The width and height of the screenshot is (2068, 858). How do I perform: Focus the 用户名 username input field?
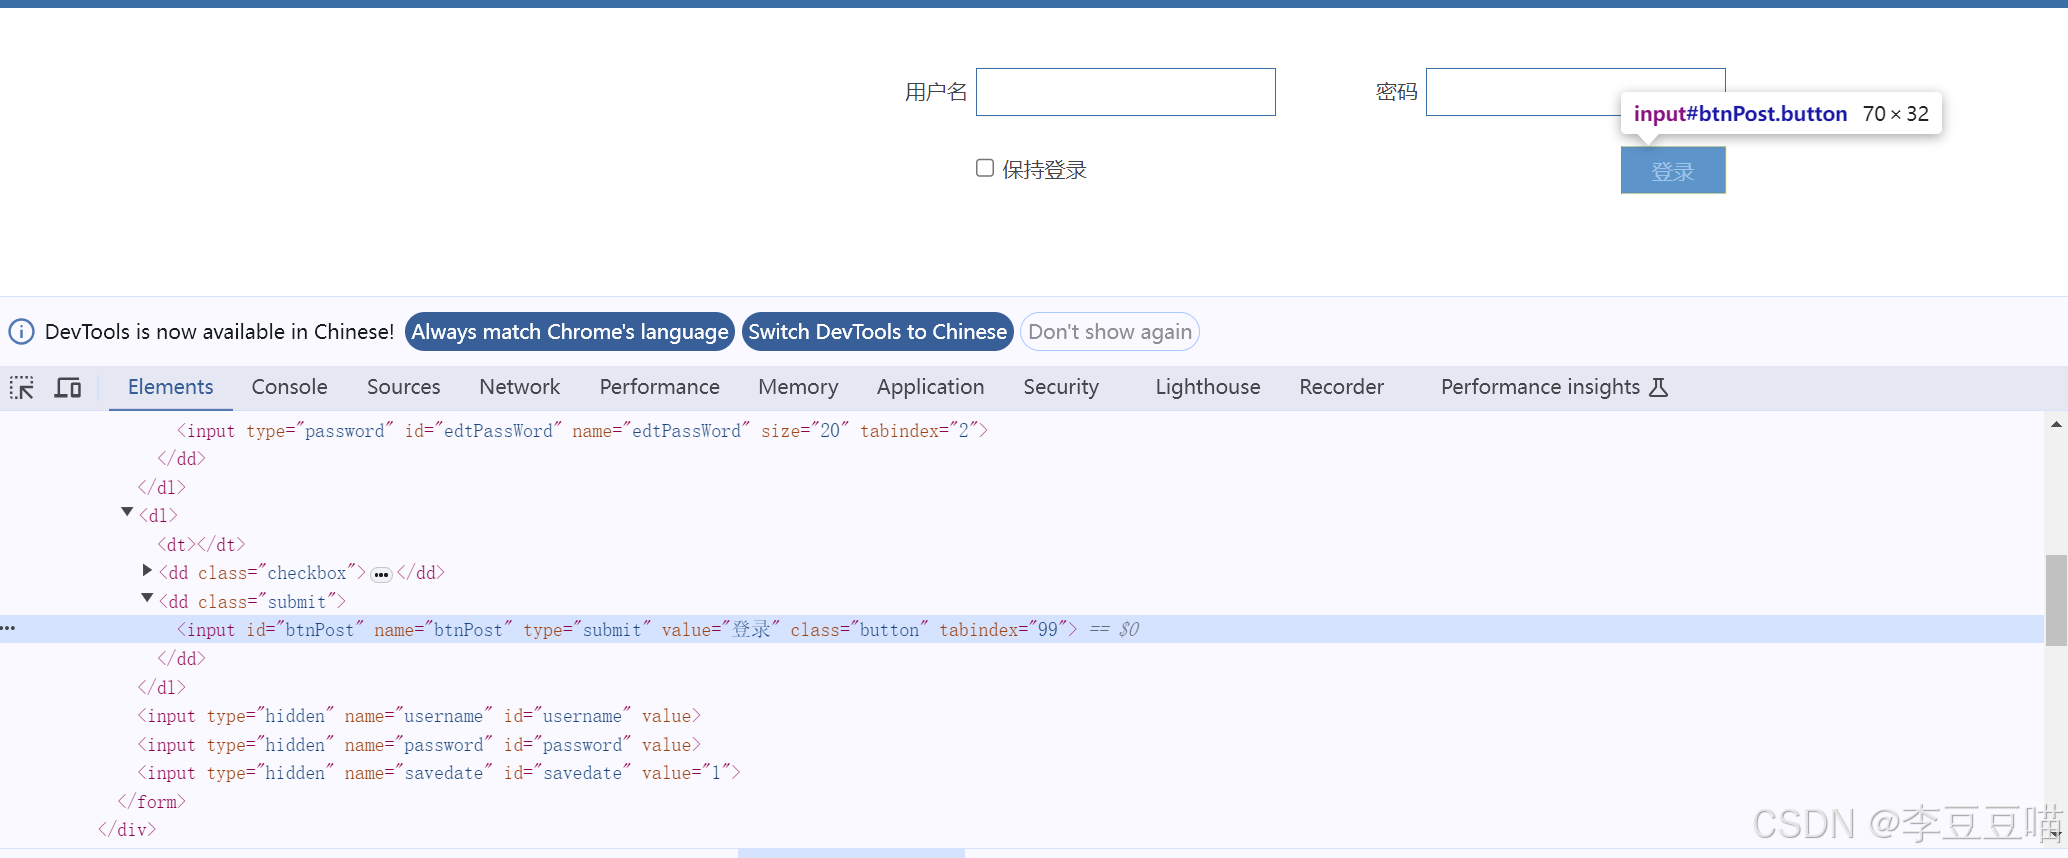pos(1126,92)
